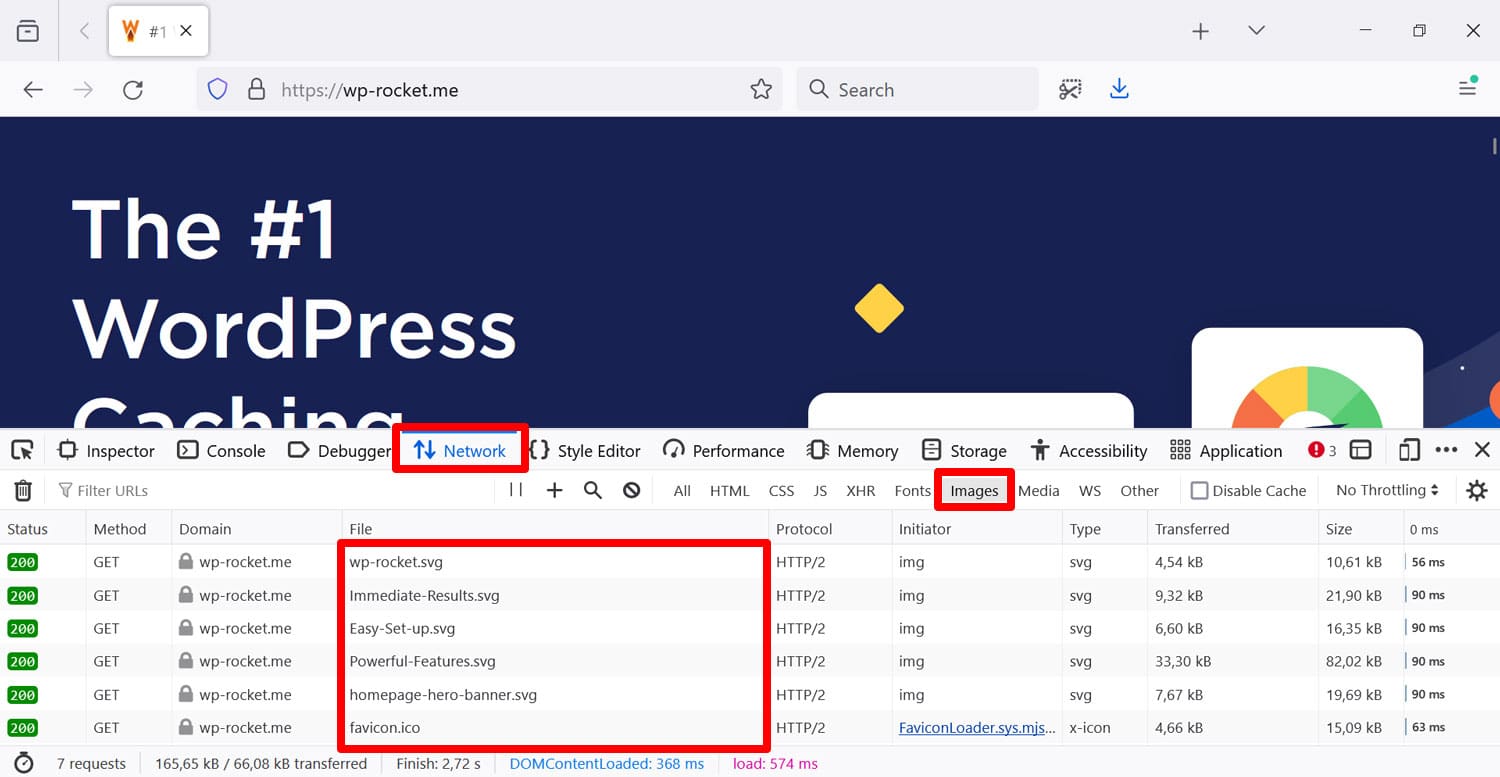Switch to the Console tab
Screen dimensions: 1500x777
click(x=222, y=451)
